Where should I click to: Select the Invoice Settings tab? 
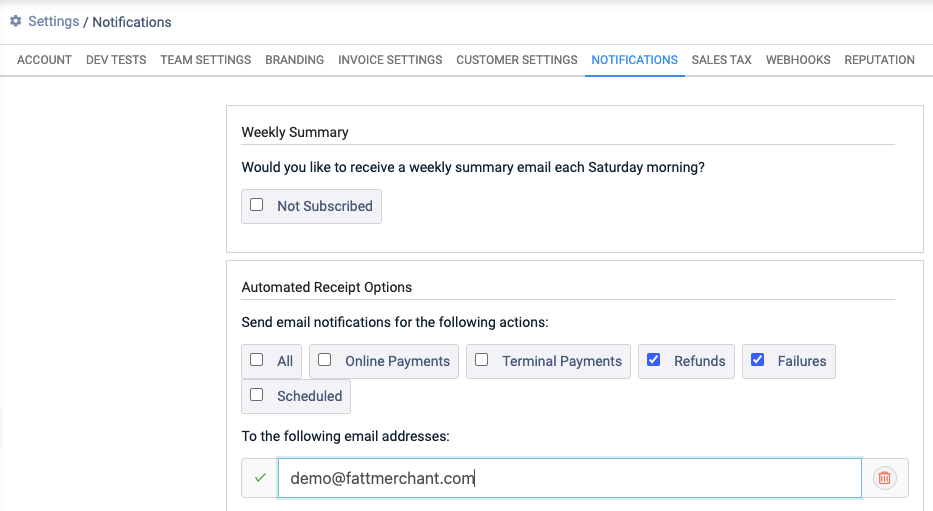coord(390,60)
